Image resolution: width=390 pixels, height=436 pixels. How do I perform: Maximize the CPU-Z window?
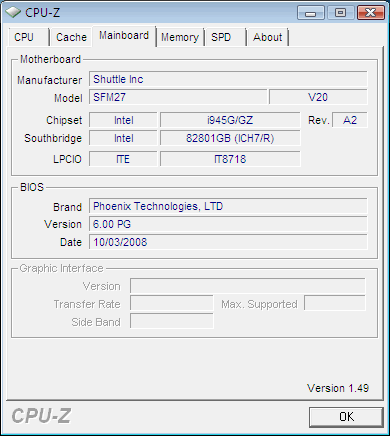[x=340, y=13]
